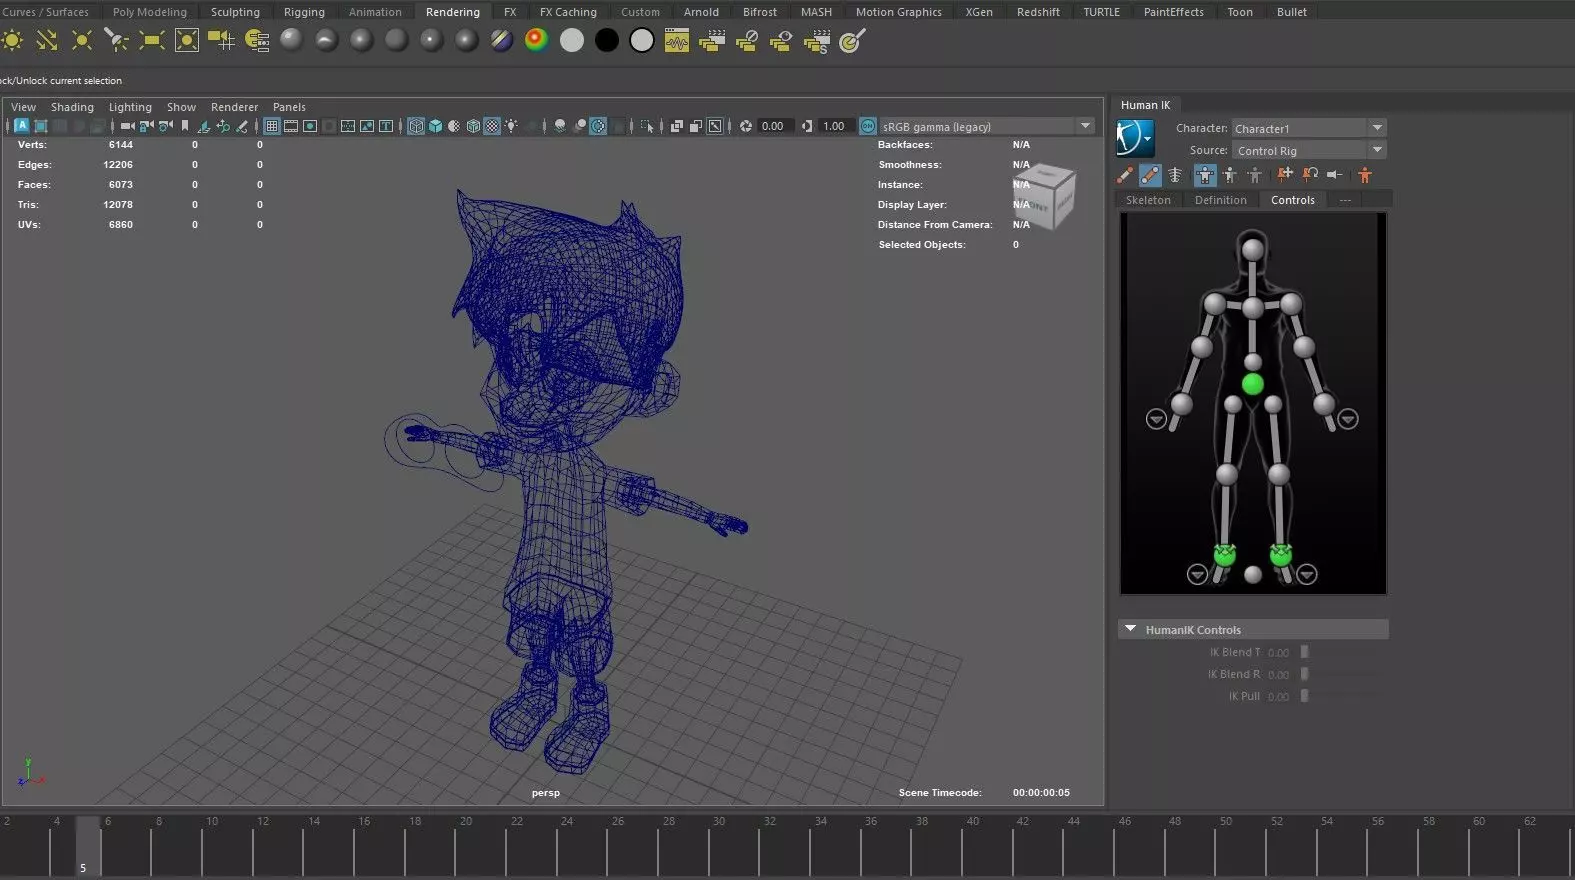Switch to the Skeleton tab
The width and height of the screenshot is (1575, 880).
[1148, 200]
